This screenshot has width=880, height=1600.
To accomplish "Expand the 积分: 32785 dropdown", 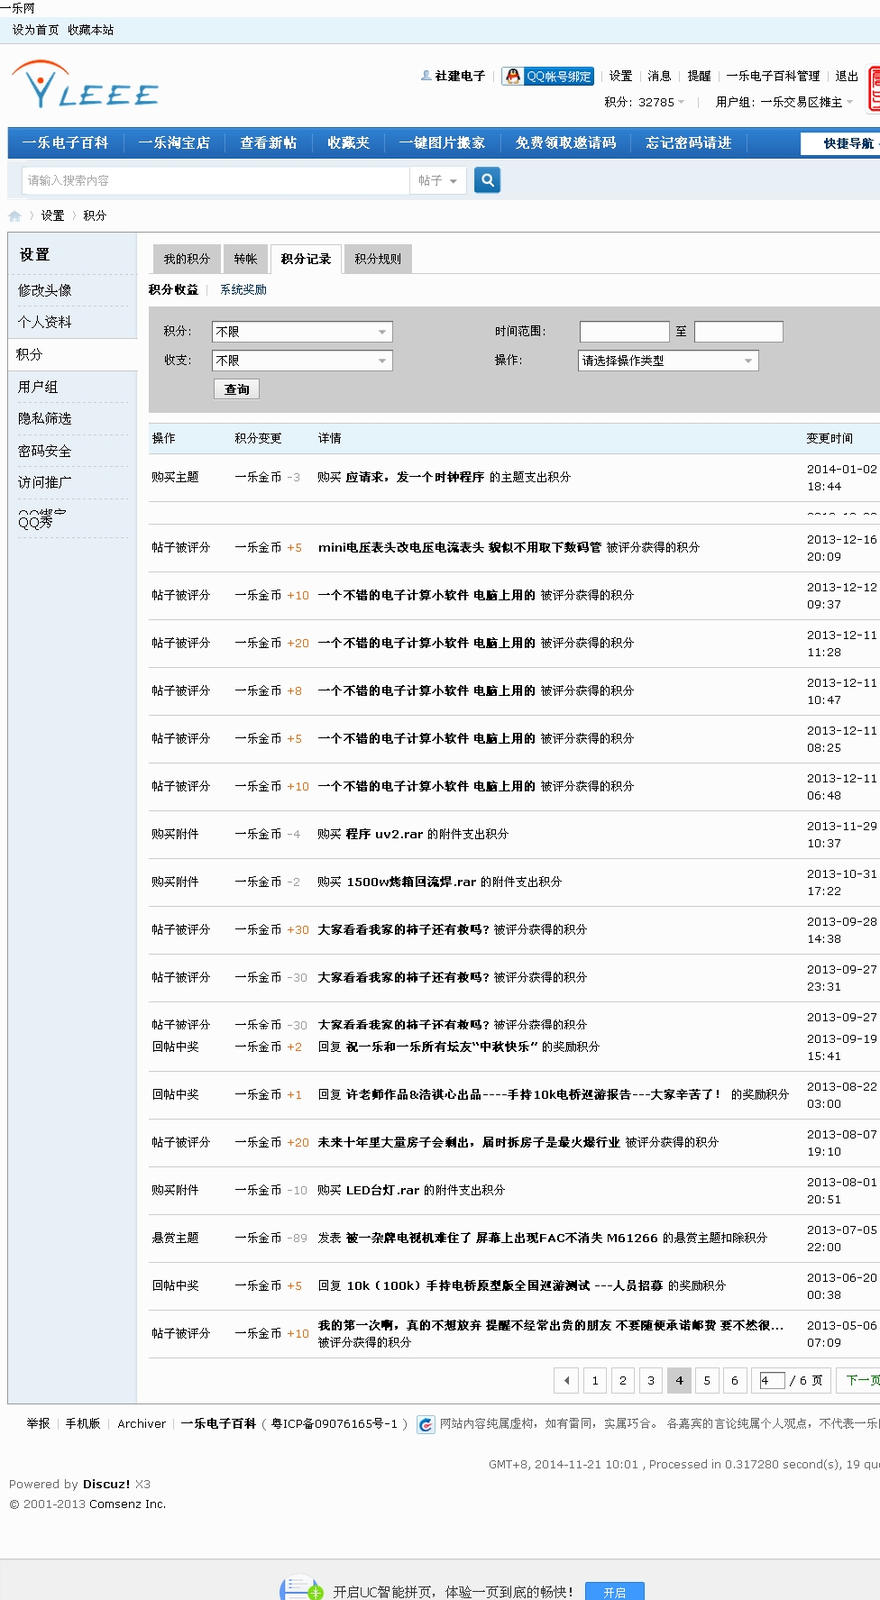I will [x=645, y=102].
